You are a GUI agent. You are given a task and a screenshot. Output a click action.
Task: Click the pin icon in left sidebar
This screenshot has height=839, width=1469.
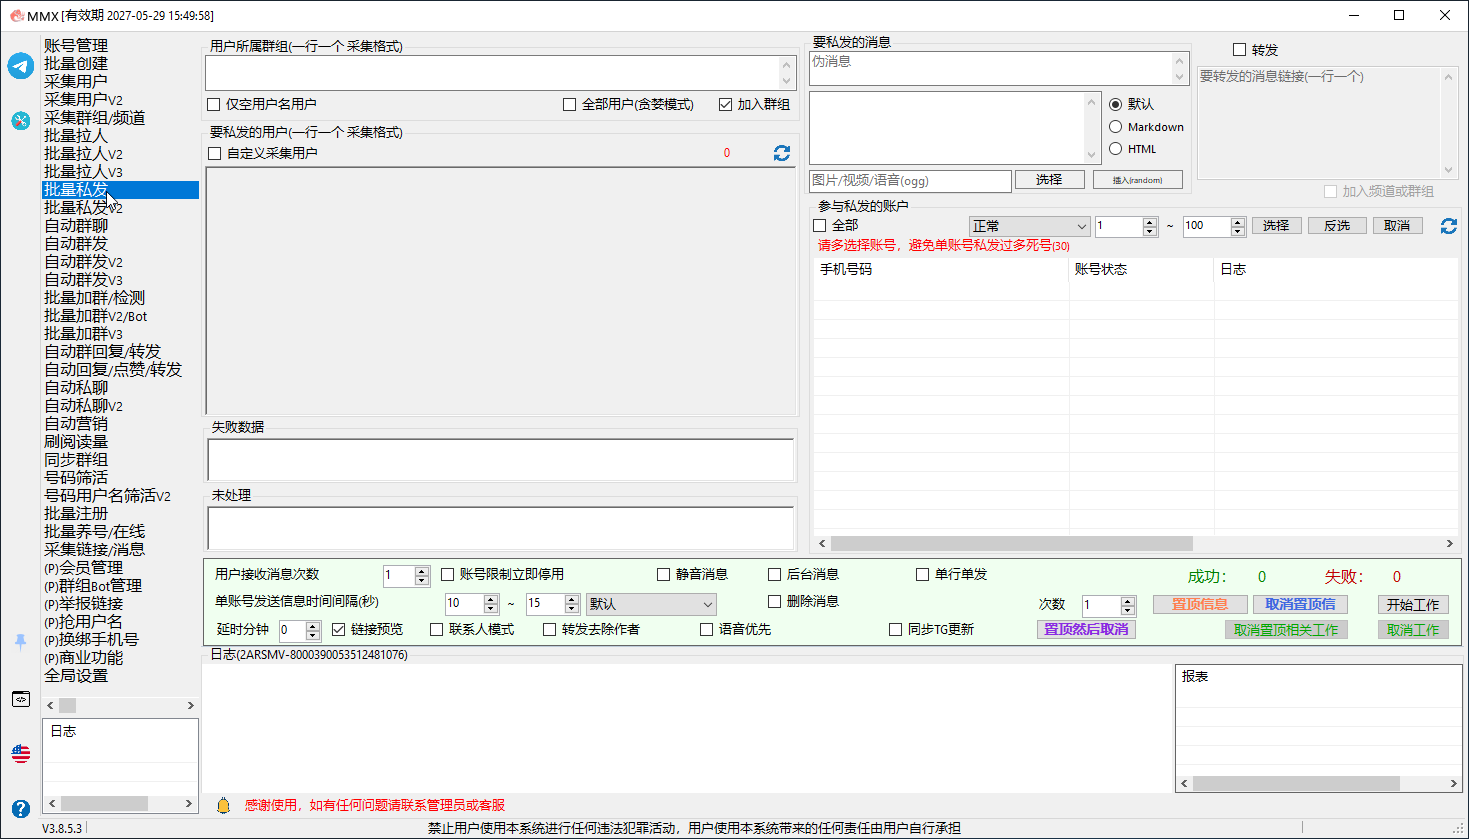[x=21, y=642]
